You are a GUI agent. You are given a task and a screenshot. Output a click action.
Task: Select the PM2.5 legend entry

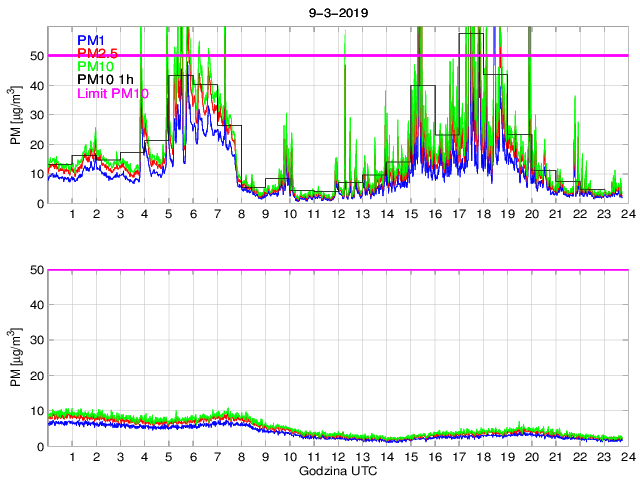99,53
